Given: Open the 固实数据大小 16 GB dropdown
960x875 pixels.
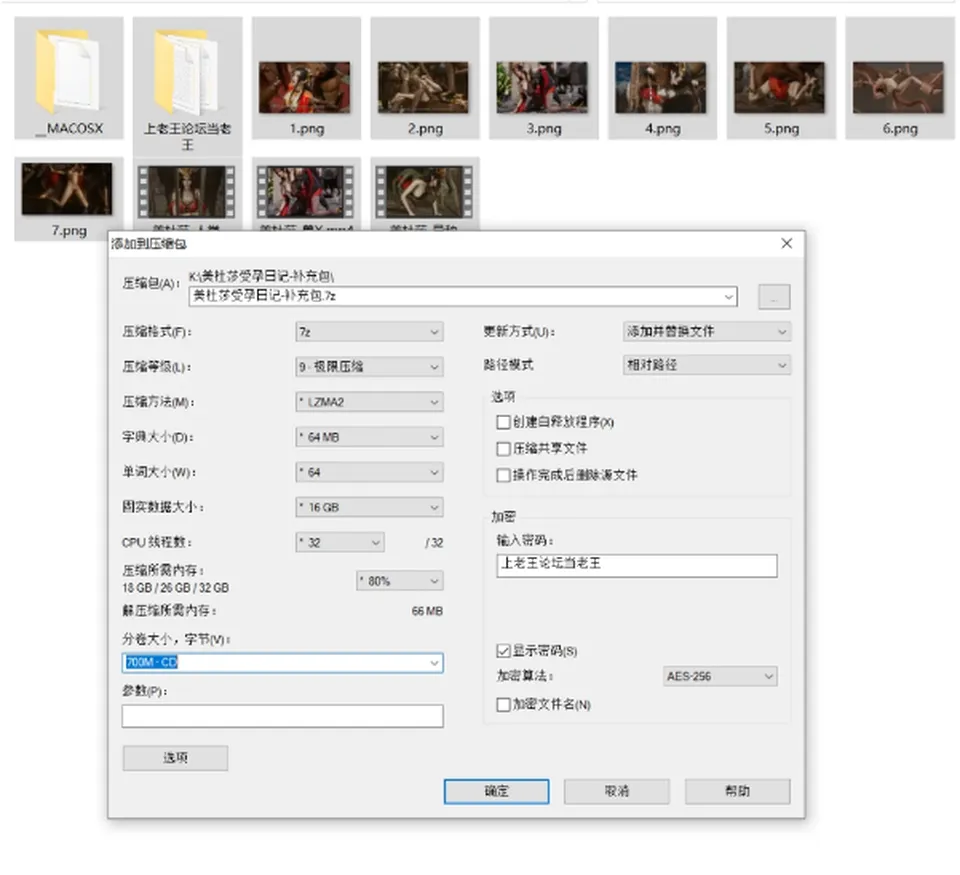Looking at the screenshot, I should point(369,507).
